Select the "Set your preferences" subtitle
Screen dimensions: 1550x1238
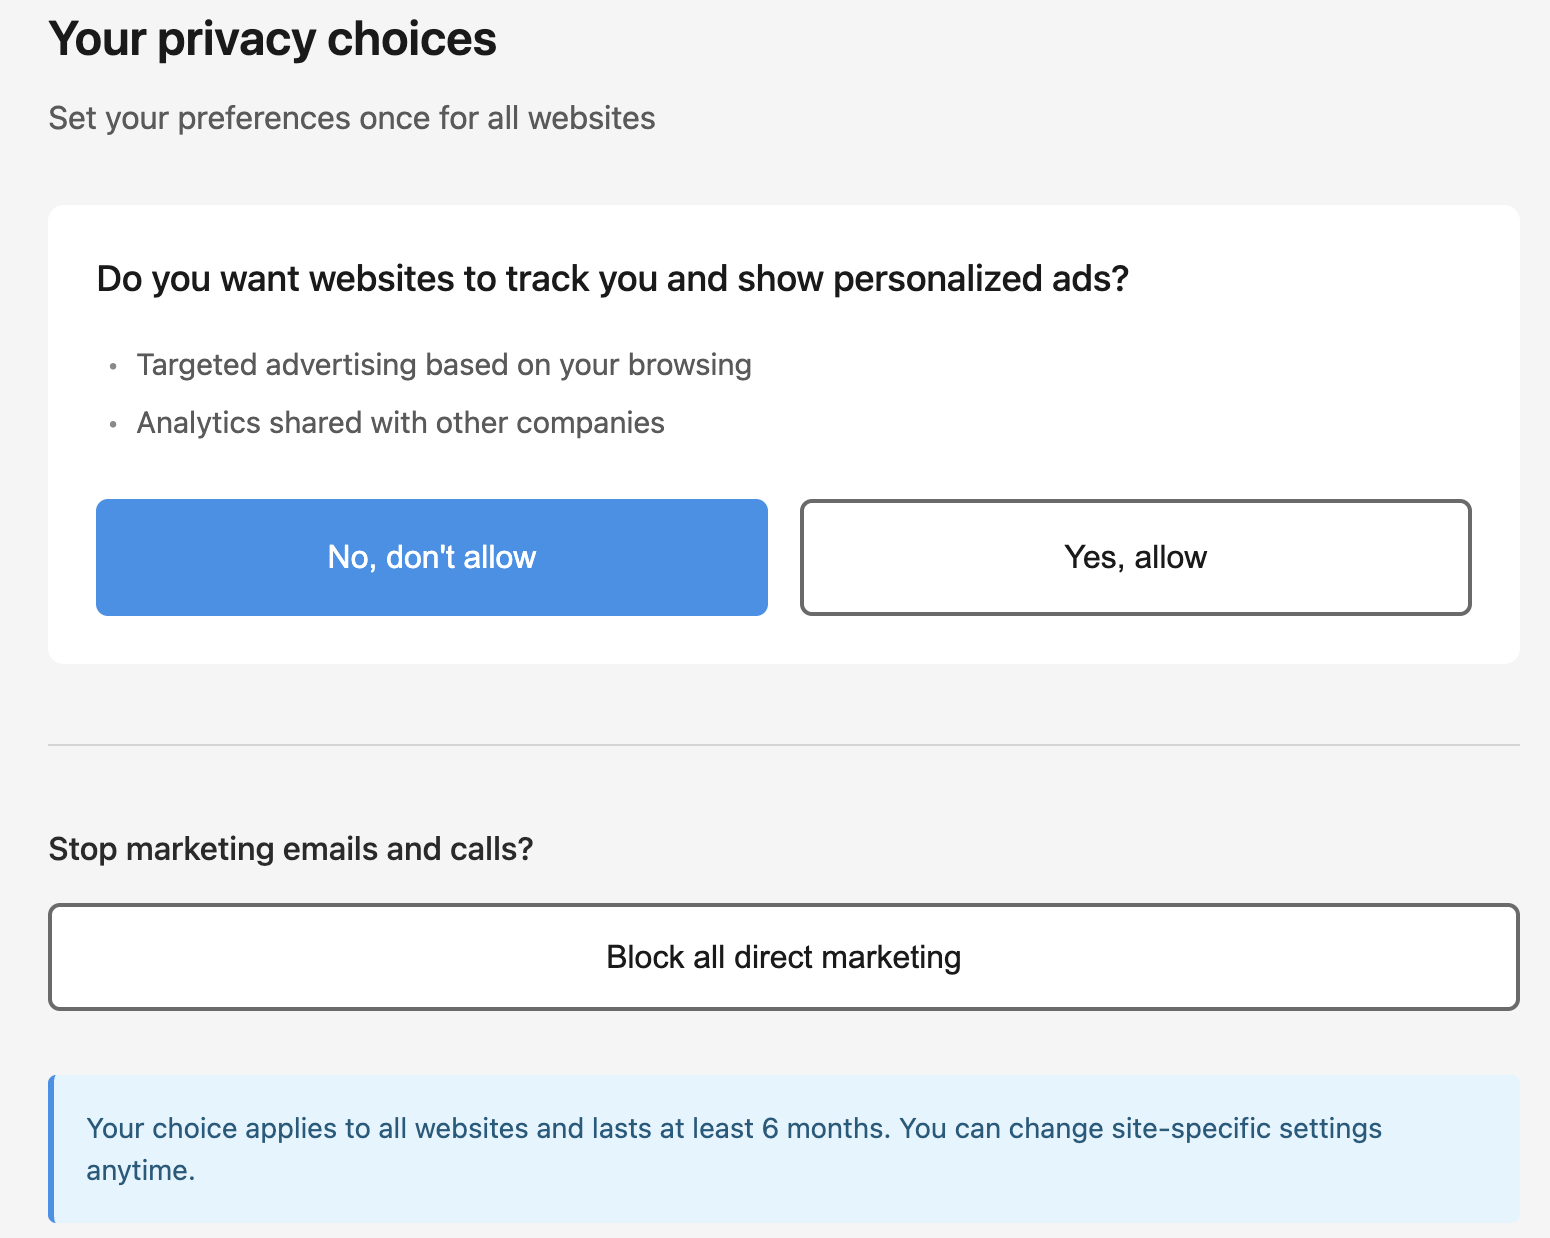click(351, 117)
